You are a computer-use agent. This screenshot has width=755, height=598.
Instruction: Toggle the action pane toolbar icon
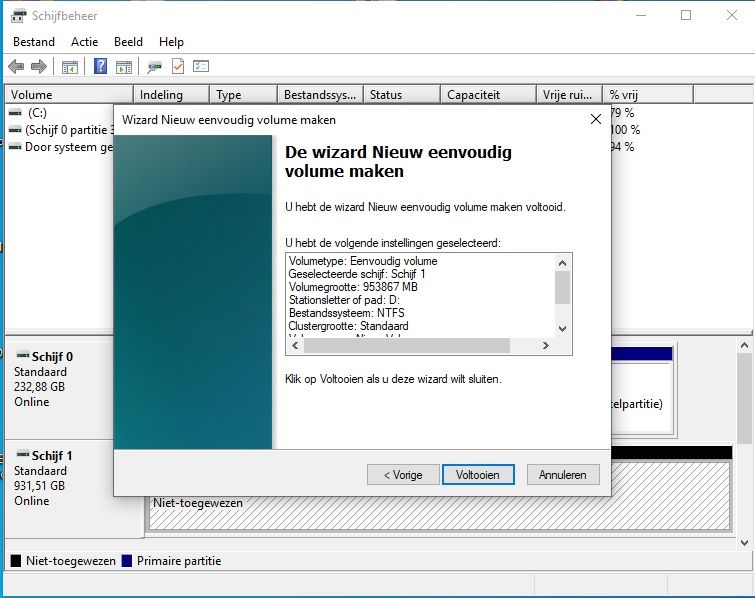(x=124, y=67)
